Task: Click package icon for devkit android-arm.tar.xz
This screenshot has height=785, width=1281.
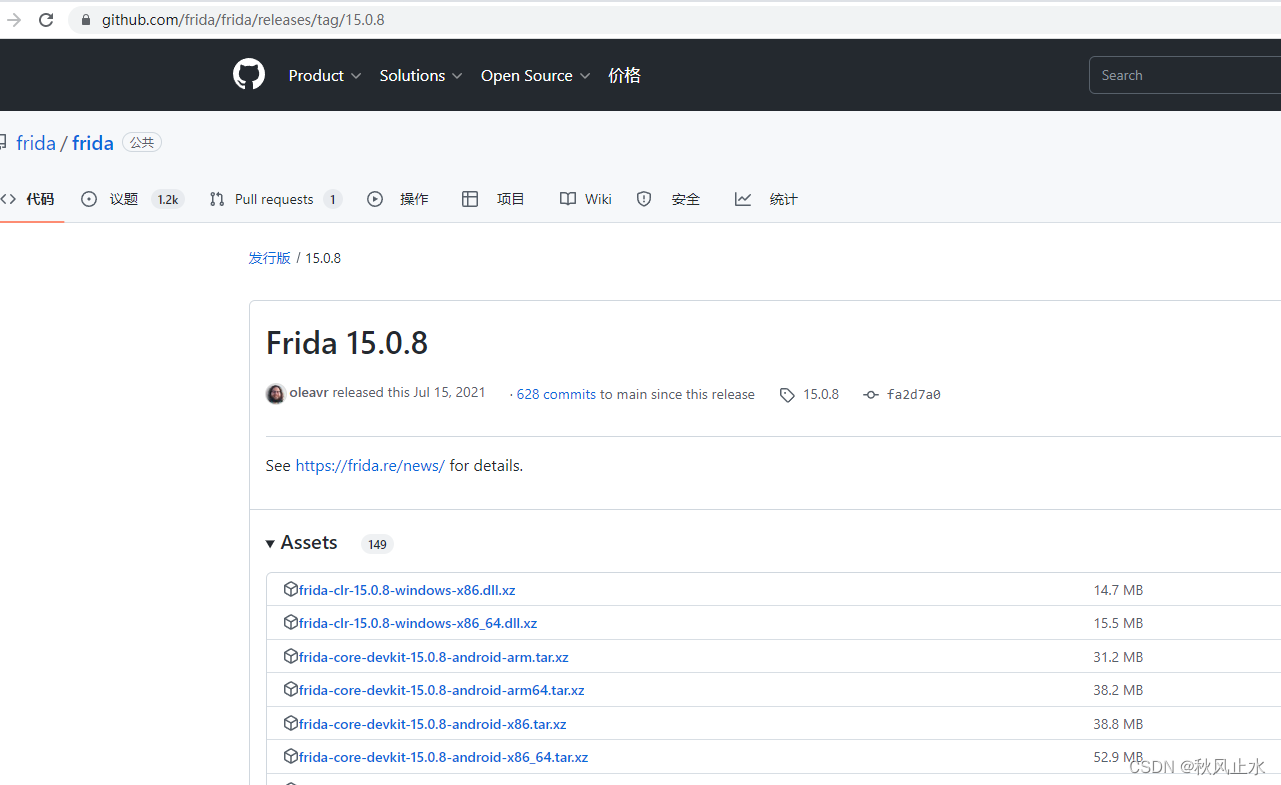Action: point(291,656)
